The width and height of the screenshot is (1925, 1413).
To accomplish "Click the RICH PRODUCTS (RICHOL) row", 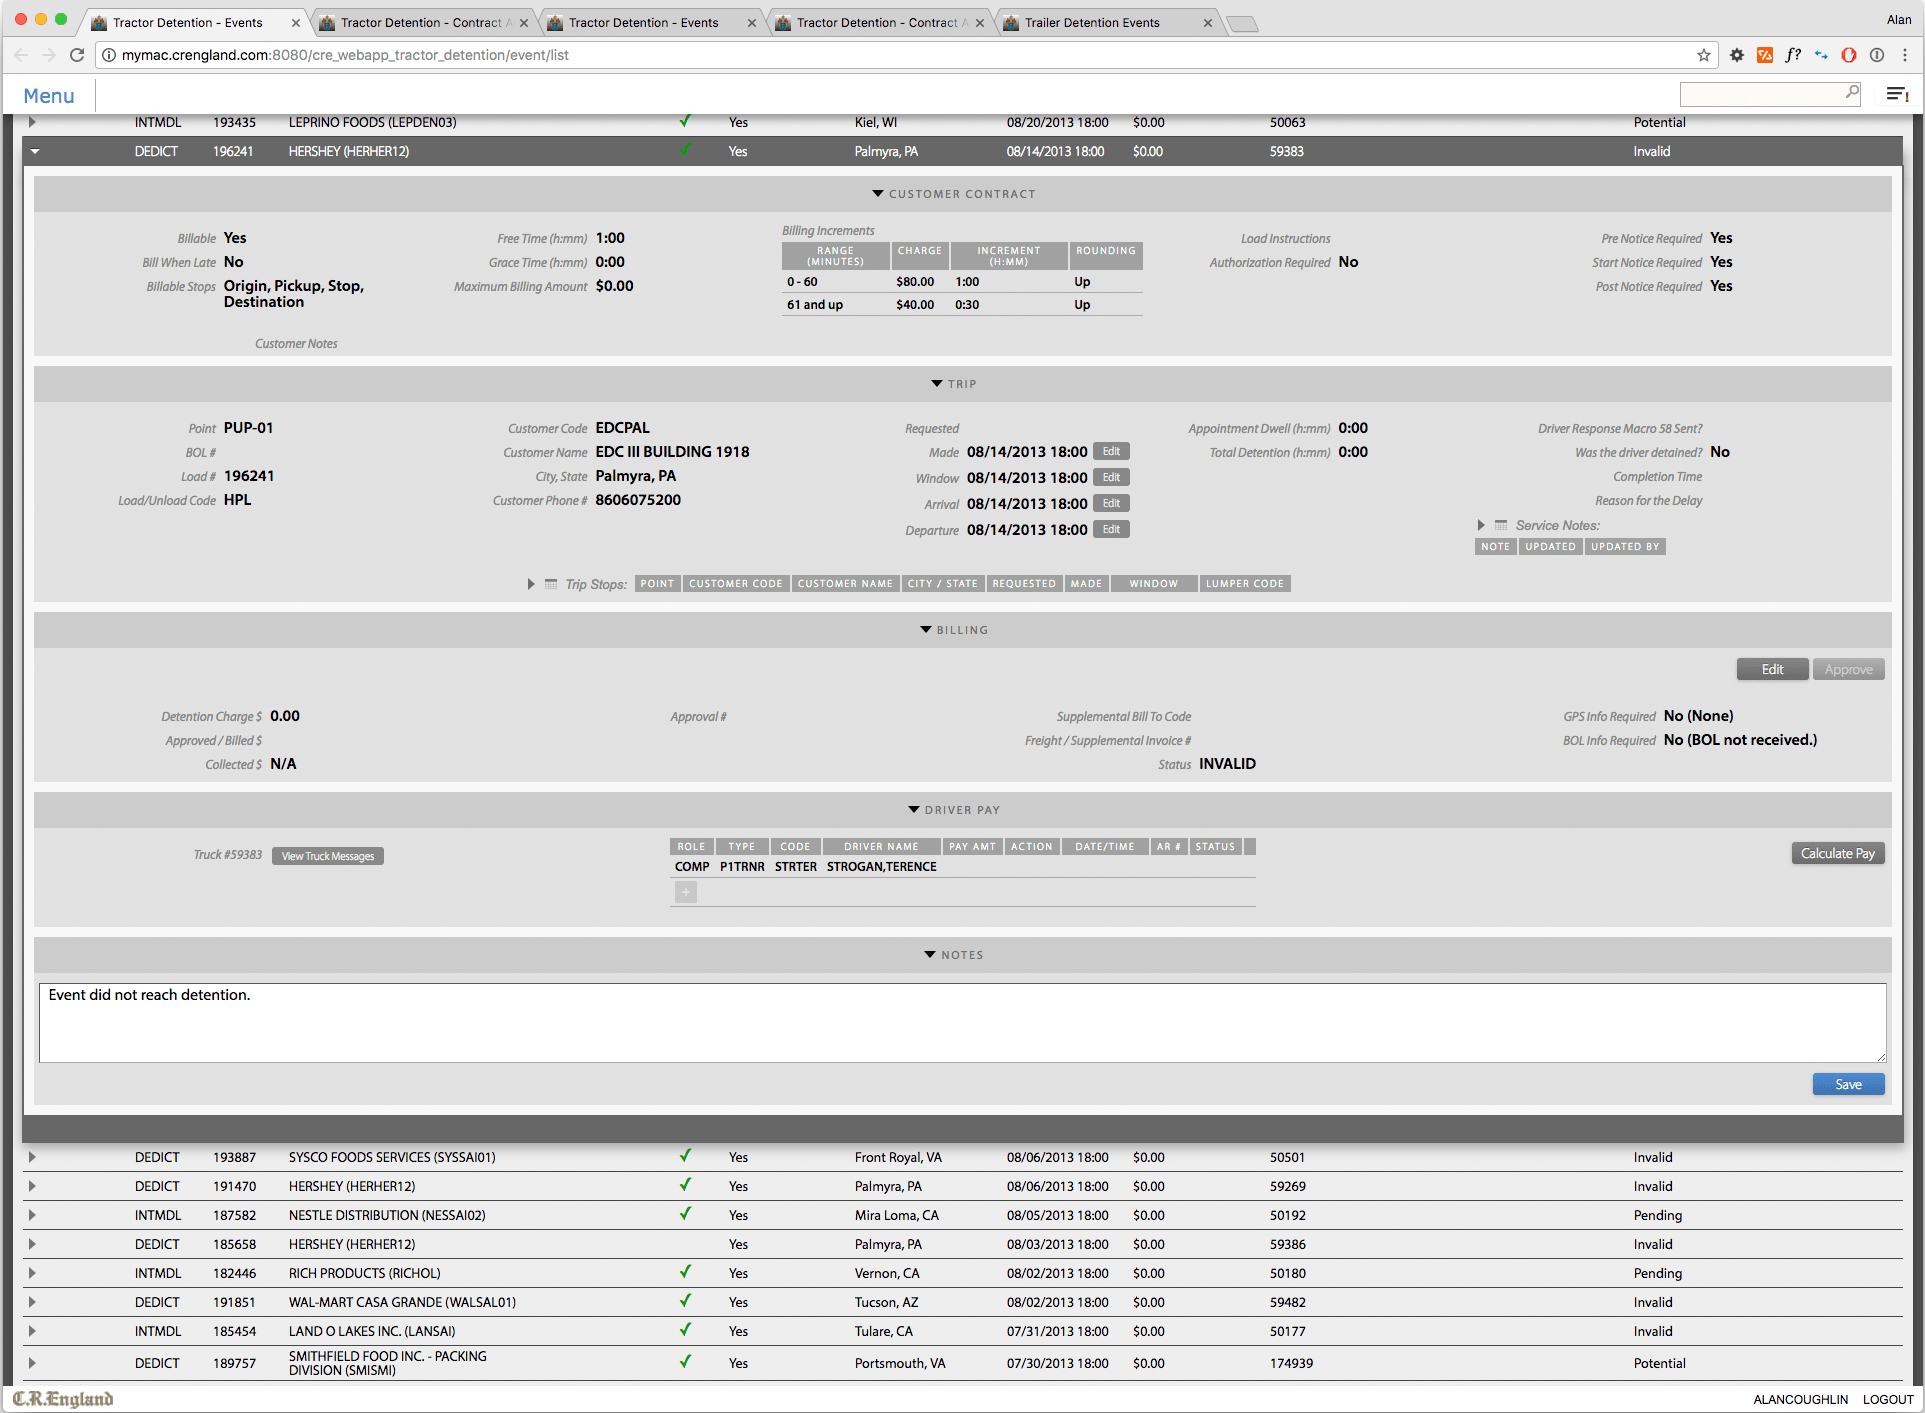I will pyautogui.click(x=962, y=1273).
